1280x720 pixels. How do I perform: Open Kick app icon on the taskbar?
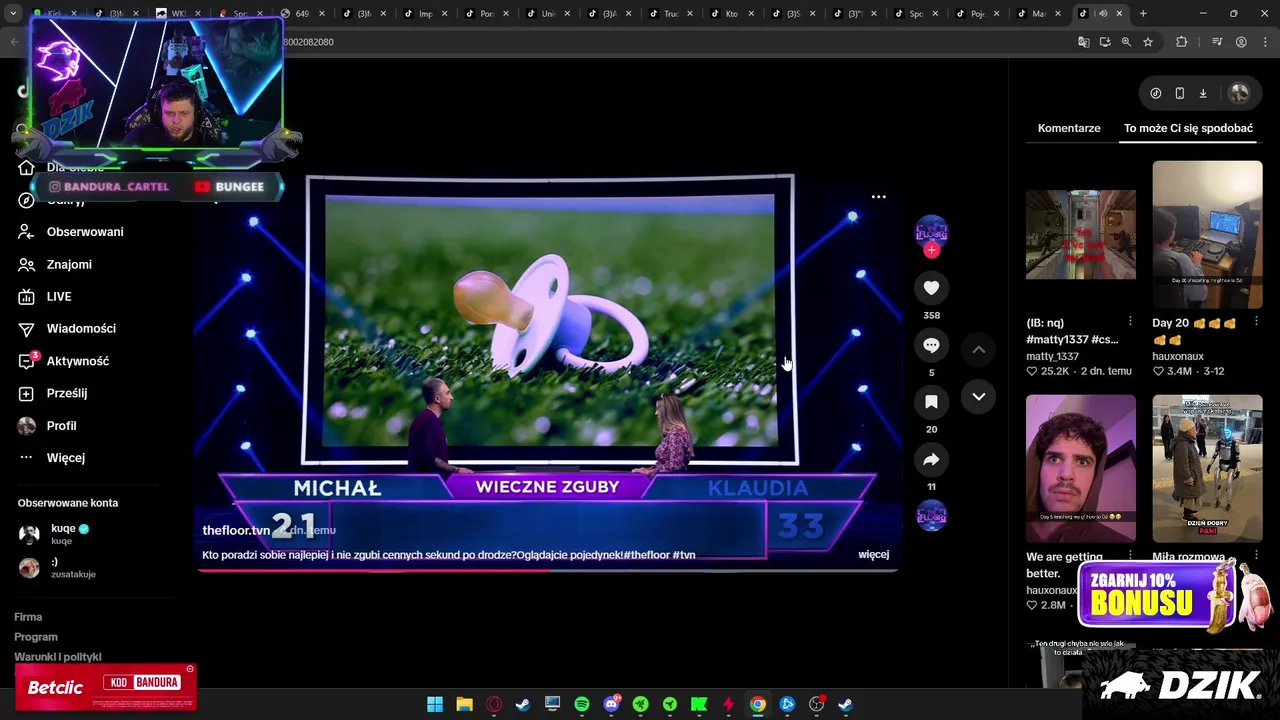point(699,705)
